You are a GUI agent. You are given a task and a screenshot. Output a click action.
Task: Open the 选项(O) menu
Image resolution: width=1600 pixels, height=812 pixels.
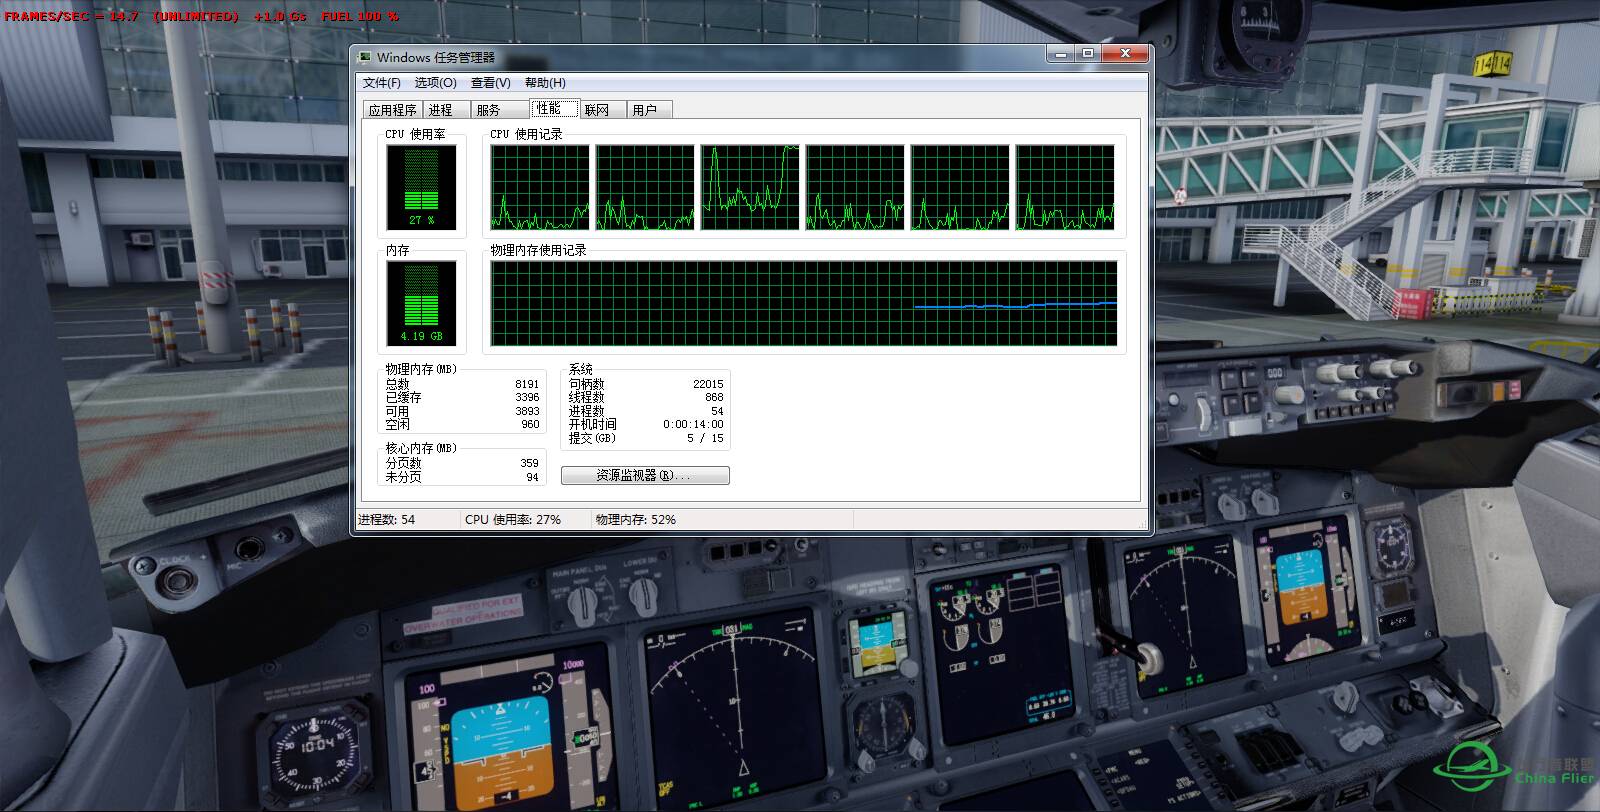click(435, 83)
